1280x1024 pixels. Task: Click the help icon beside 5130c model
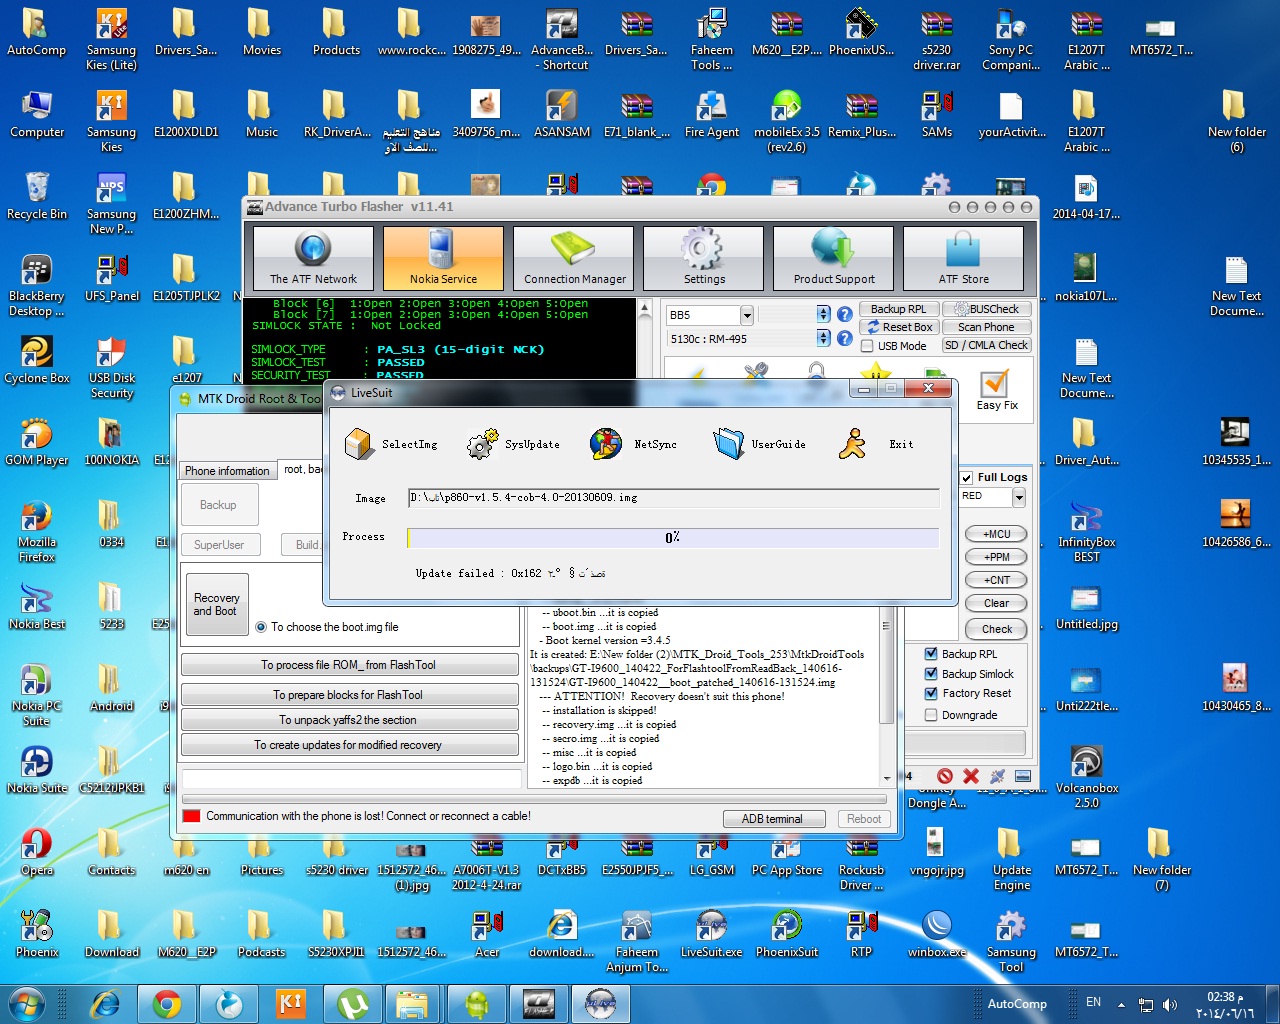(x=844, y=339)
